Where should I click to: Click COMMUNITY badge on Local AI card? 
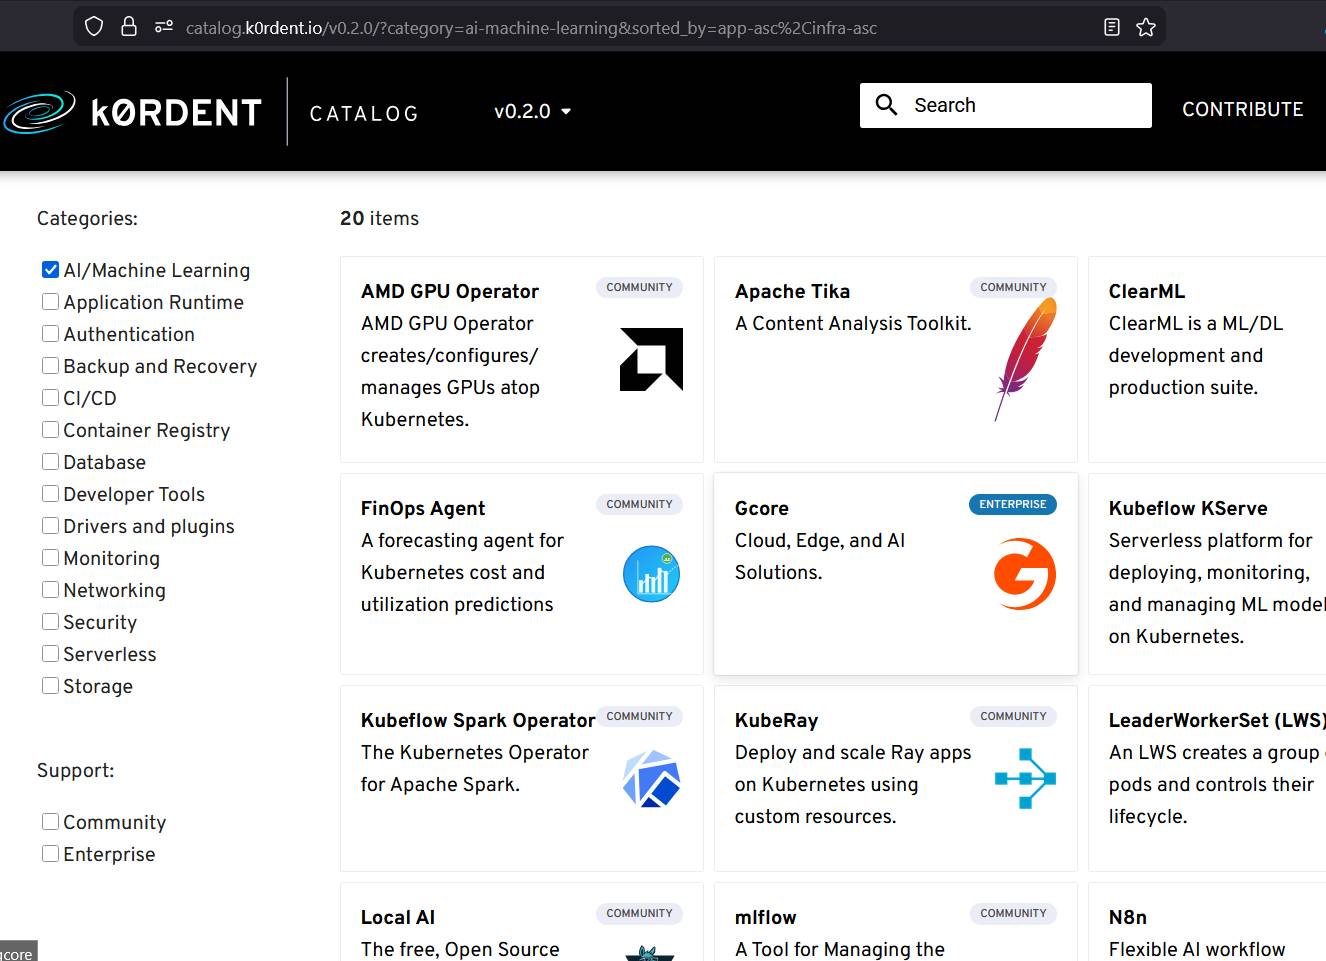click(639, 913)
